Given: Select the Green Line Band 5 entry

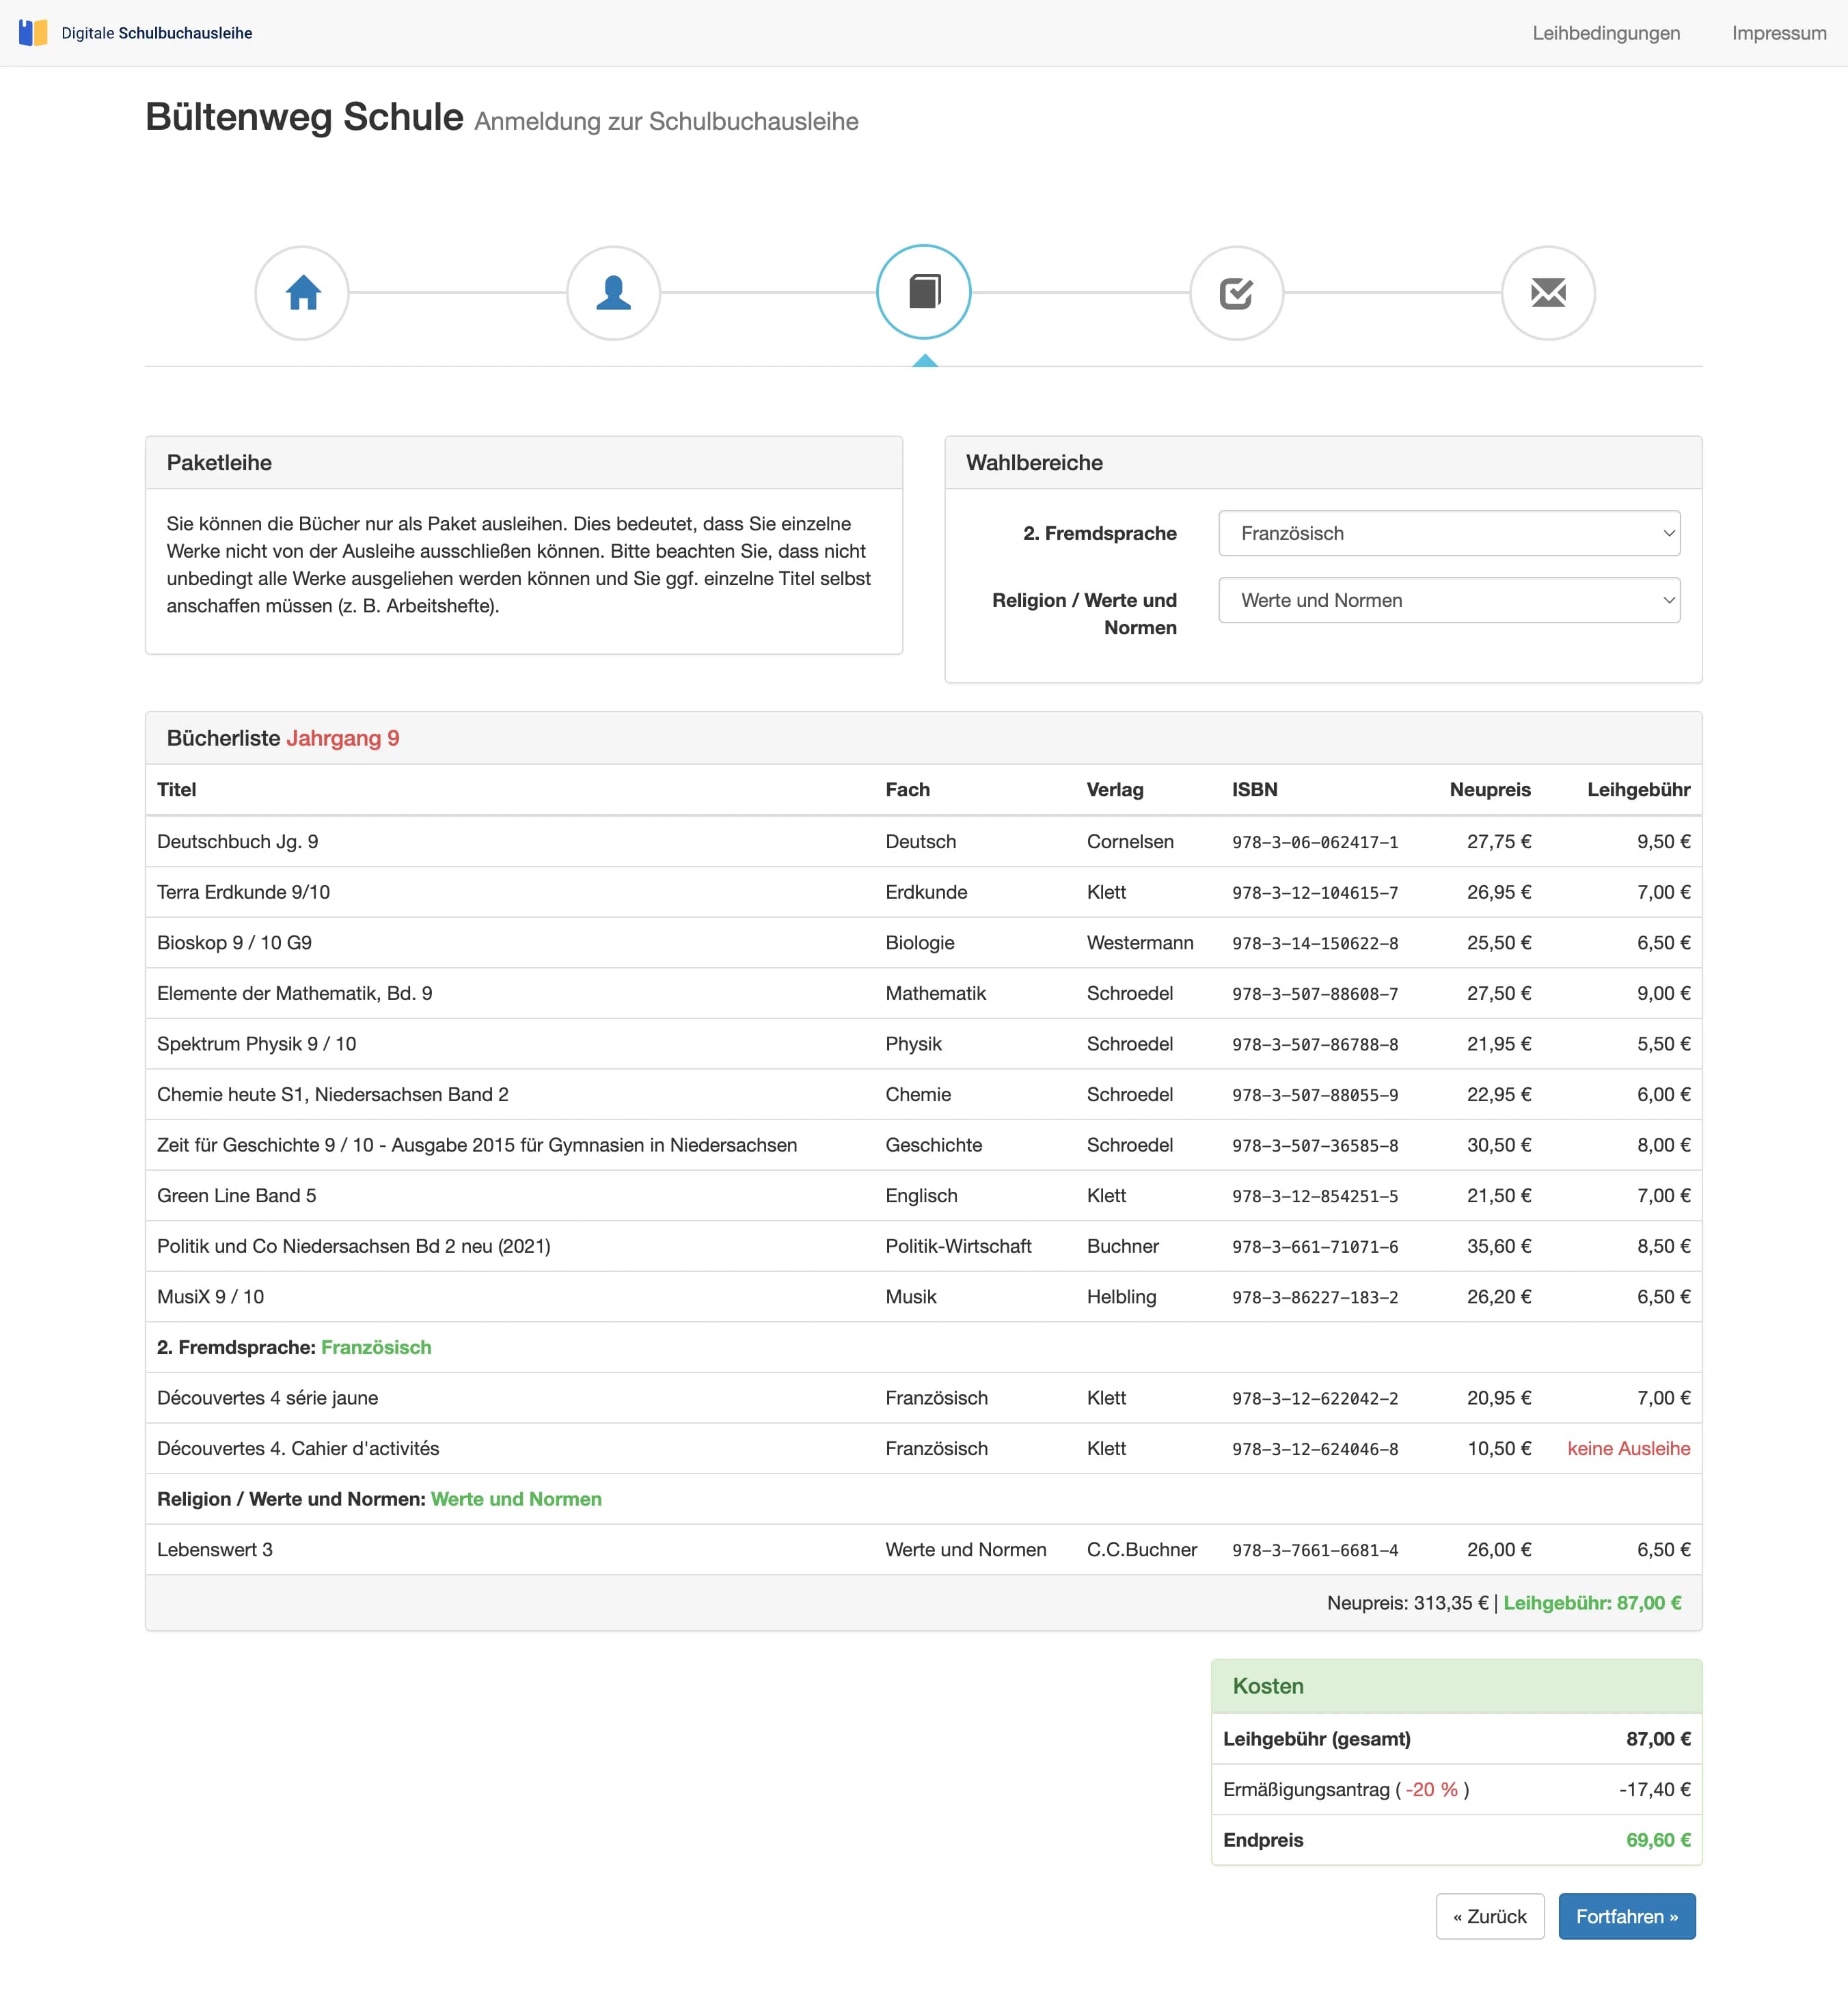Looking at the screenshot, I should (x=237, y=1195).
